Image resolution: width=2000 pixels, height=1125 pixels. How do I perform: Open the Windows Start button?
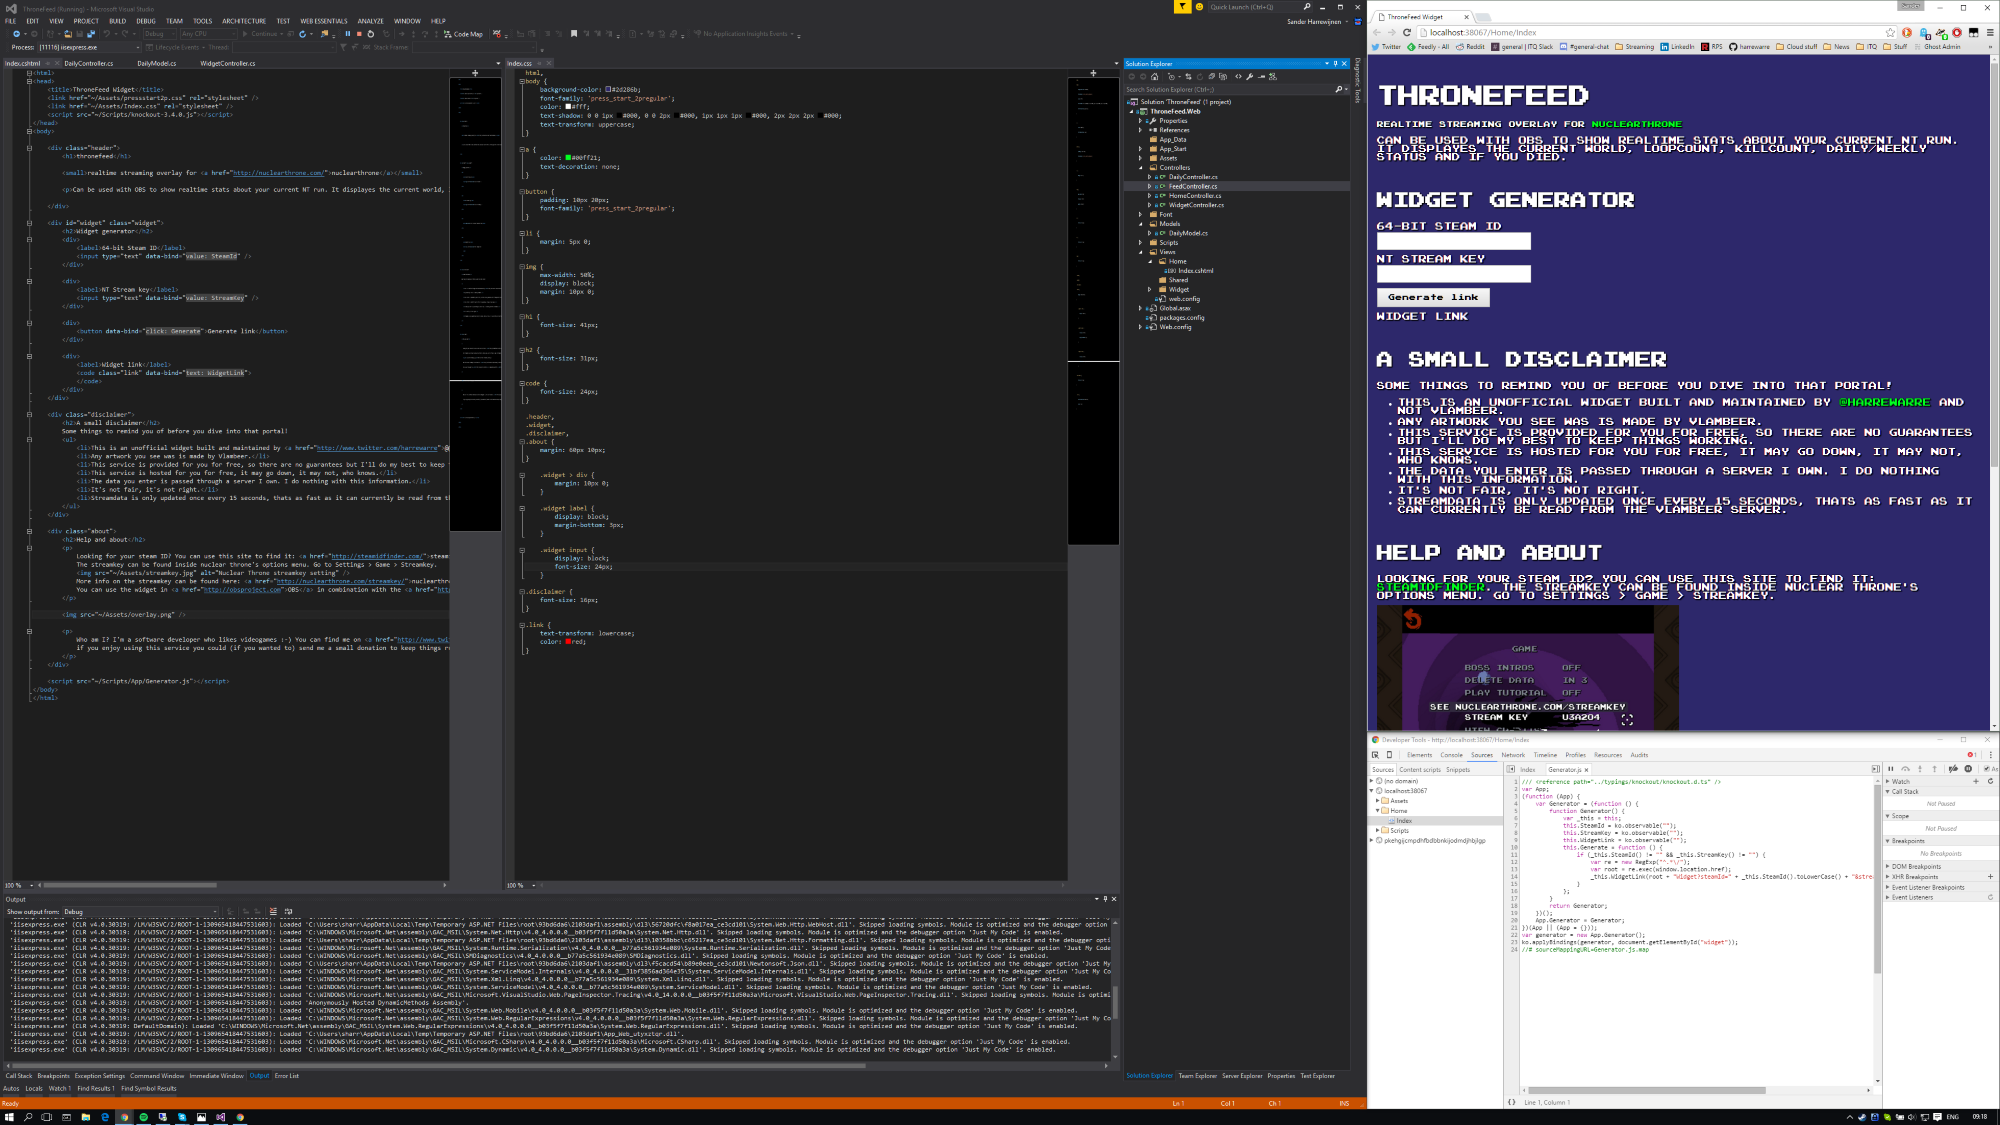click(x=10, y=1117)
